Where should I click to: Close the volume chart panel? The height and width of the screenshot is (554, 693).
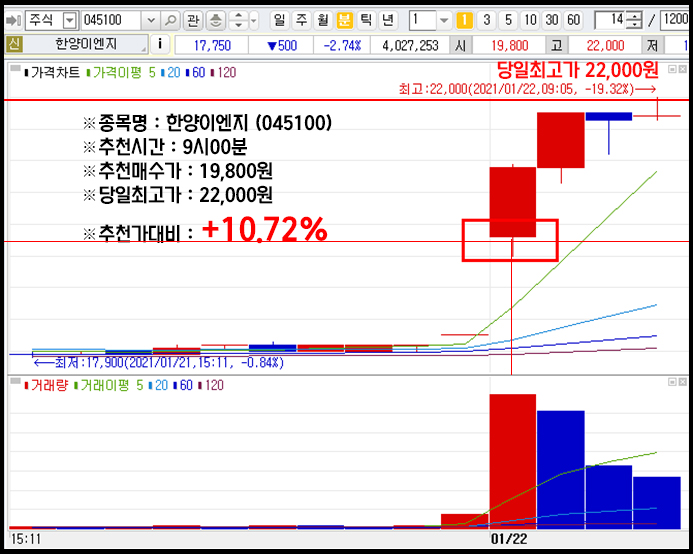(683, 382)
